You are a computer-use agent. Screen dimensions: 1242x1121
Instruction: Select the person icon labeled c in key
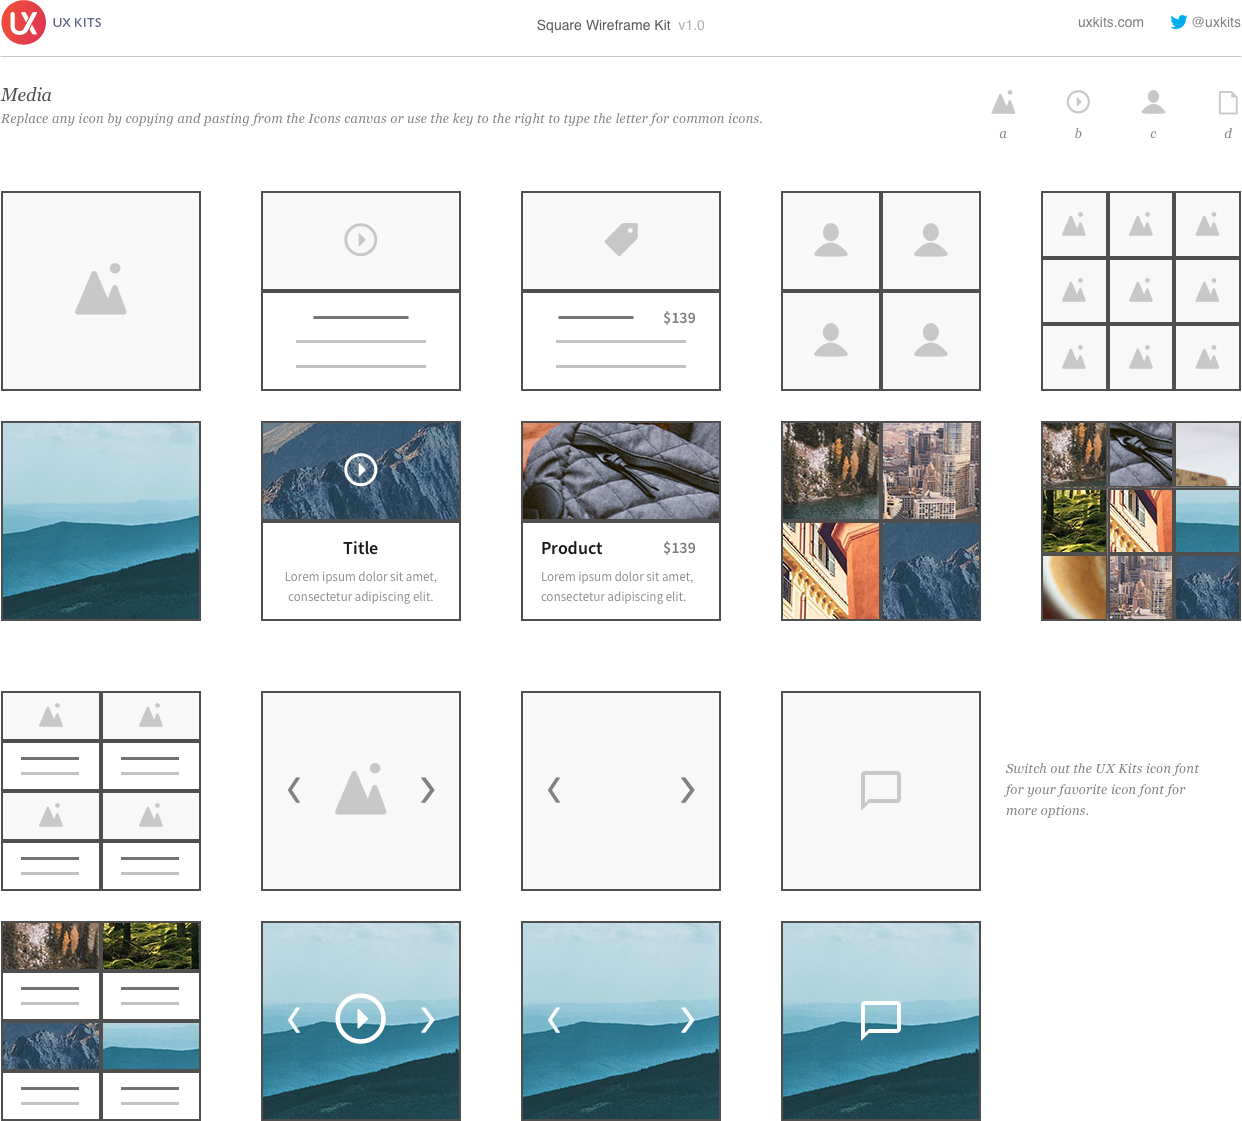(1153, 102)
